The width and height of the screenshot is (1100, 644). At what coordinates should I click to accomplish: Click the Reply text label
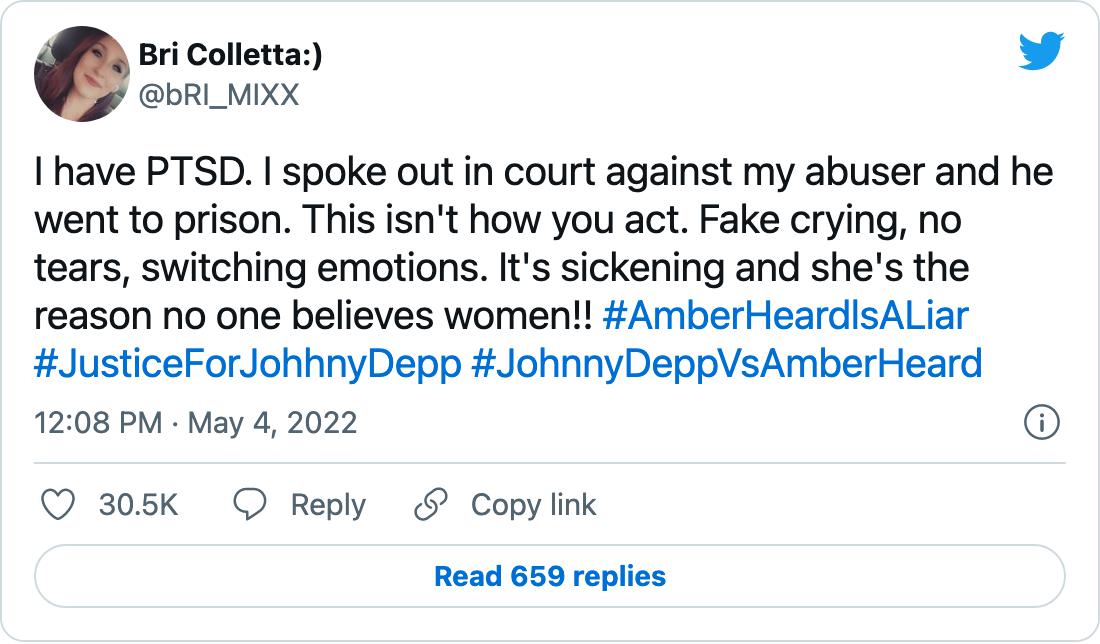tap(327, 505)
